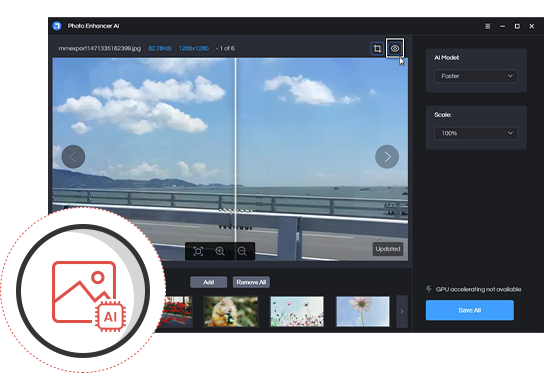
Task: Click the Add button
Action: (x=209, y=282)
